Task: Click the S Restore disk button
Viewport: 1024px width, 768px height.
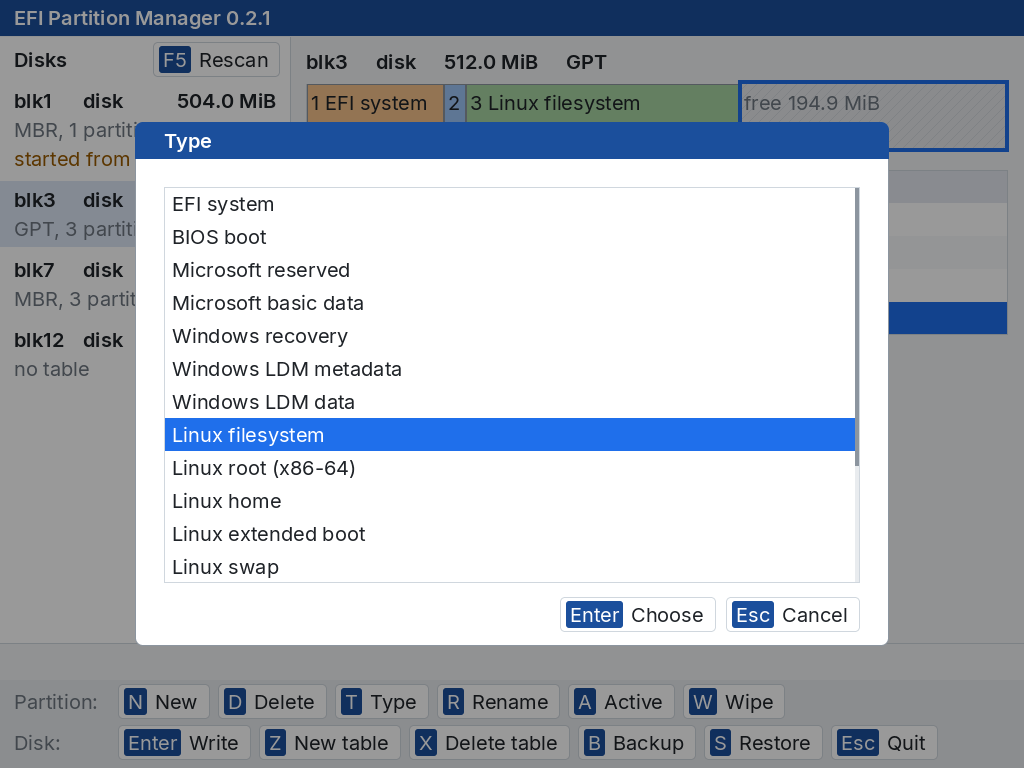Action: click(x=763, y=743)
